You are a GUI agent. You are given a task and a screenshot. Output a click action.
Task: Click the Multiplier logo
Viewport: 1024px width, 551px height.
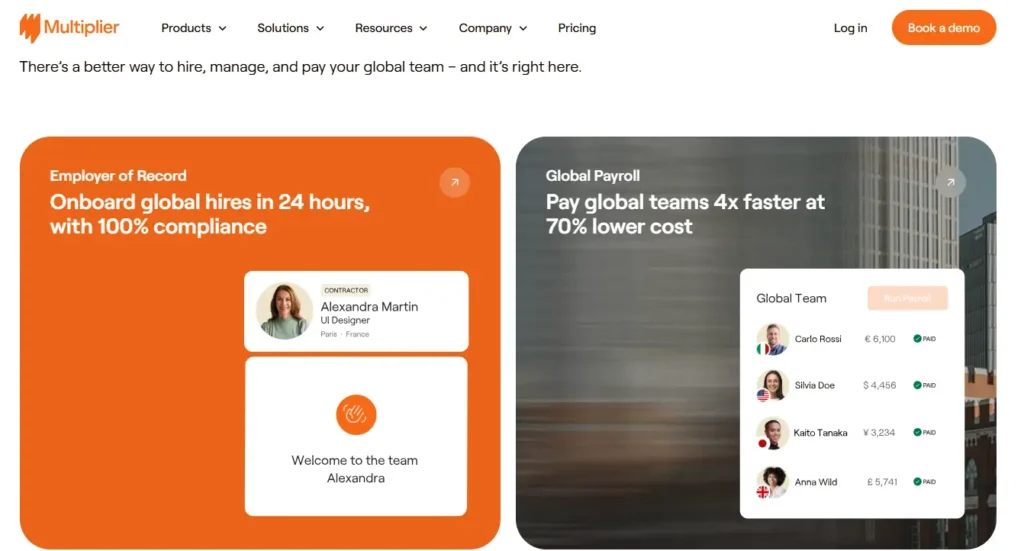(69, 28)
